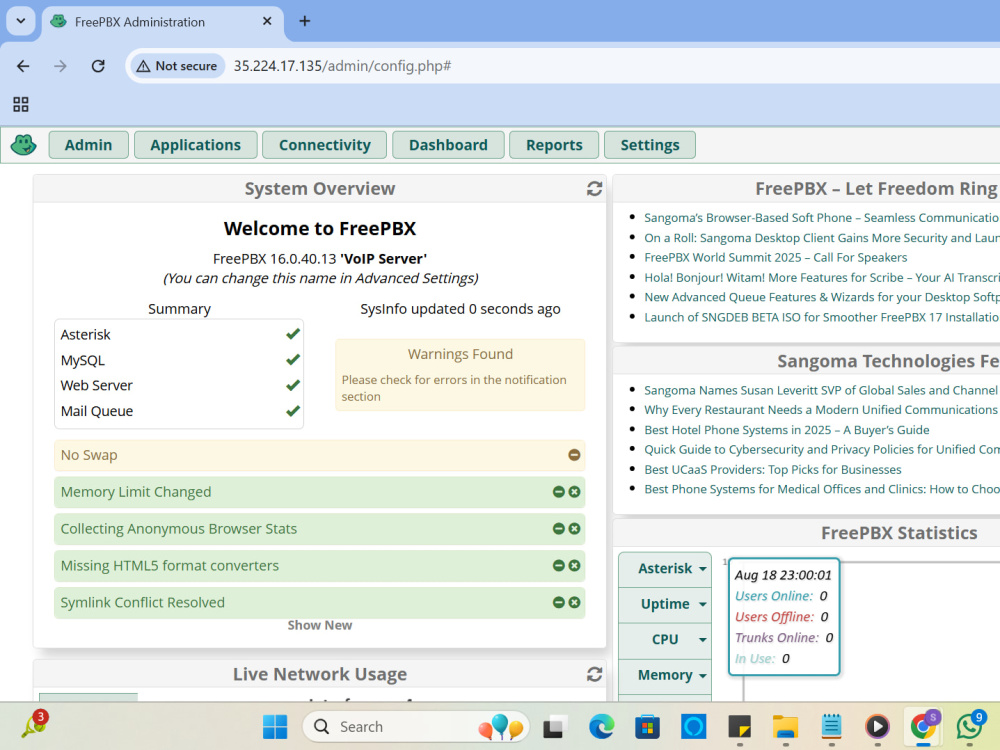Open FreePBX World Summit 2025 link
Screen dimensions: 1000x750
click(x=776, y=257)
